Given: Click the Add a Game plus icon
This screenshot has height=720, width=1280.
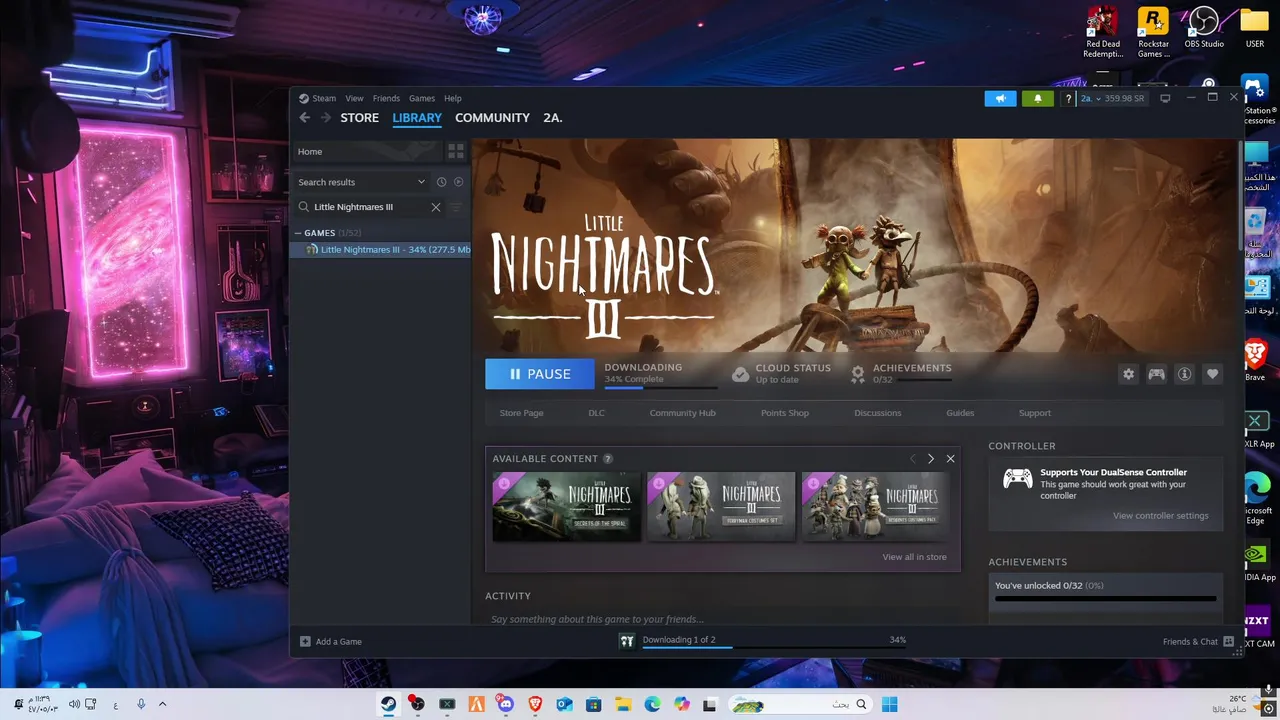Looking at the screenshot, I should (x=305, y=641).
